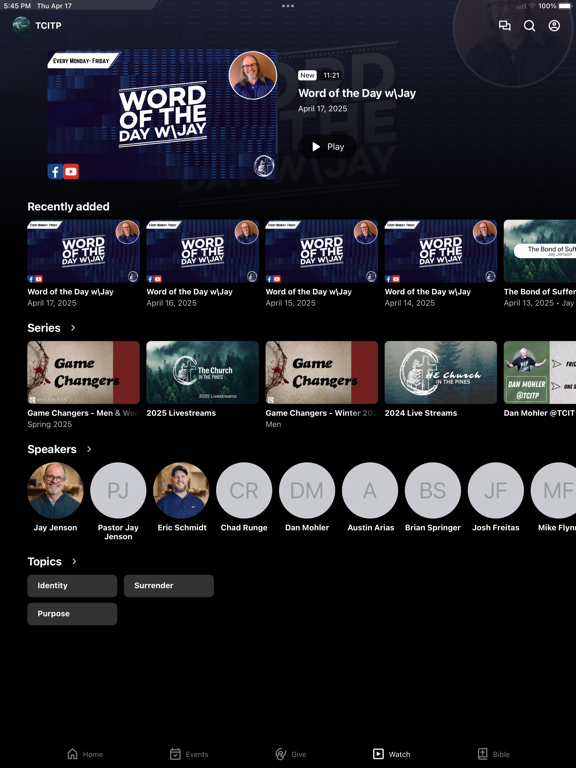This screenshot has width=576, height=768.
Task: Click the 'Recently added' heading
Action: click(69, 207)
